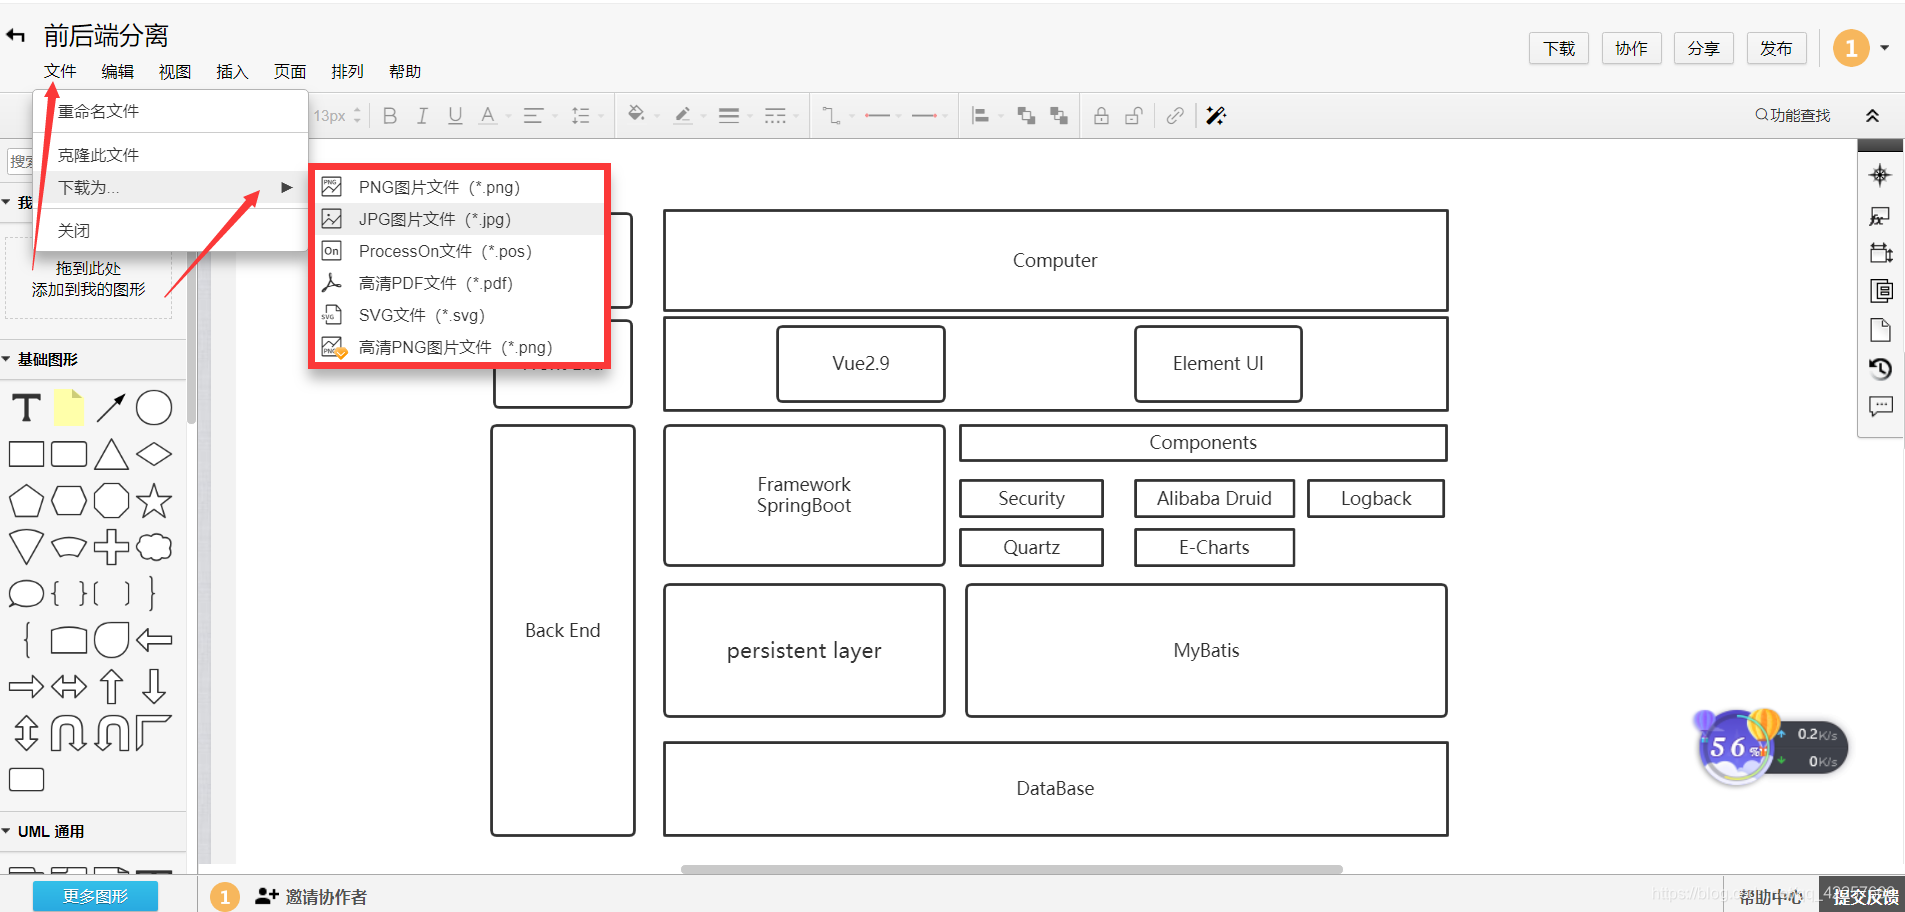Click the insert link icon
1905x912 pixels.
click(1175, 116)
